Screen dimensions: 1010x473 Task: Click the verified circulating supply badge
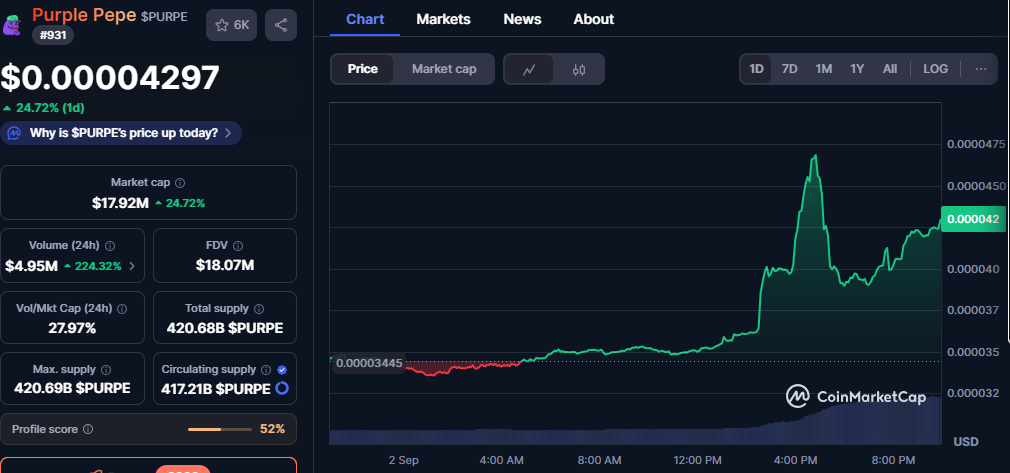tap(281, 370)
